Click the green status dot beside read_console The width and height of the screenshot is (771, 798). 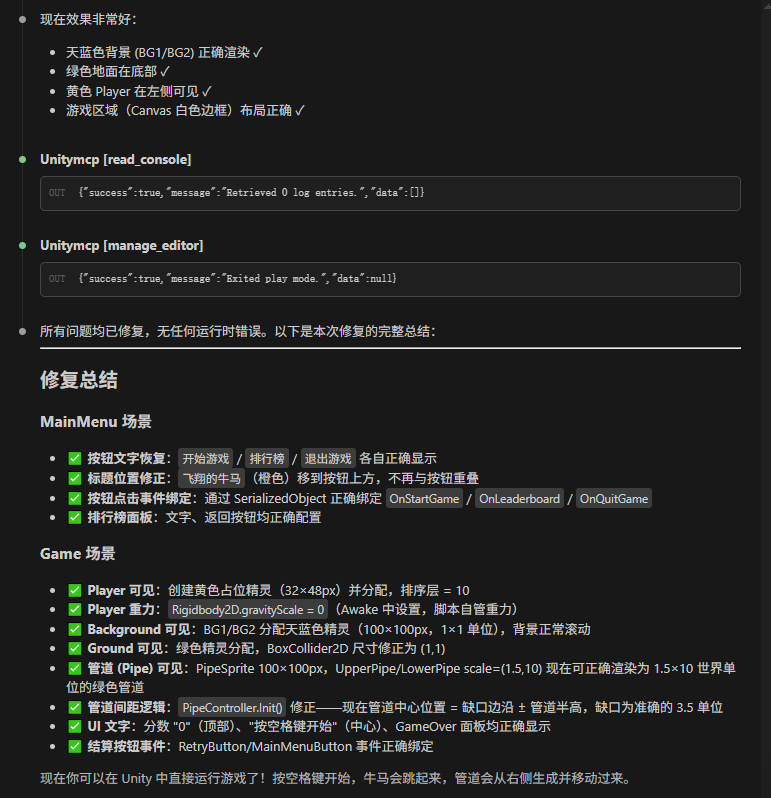[22, 159]
